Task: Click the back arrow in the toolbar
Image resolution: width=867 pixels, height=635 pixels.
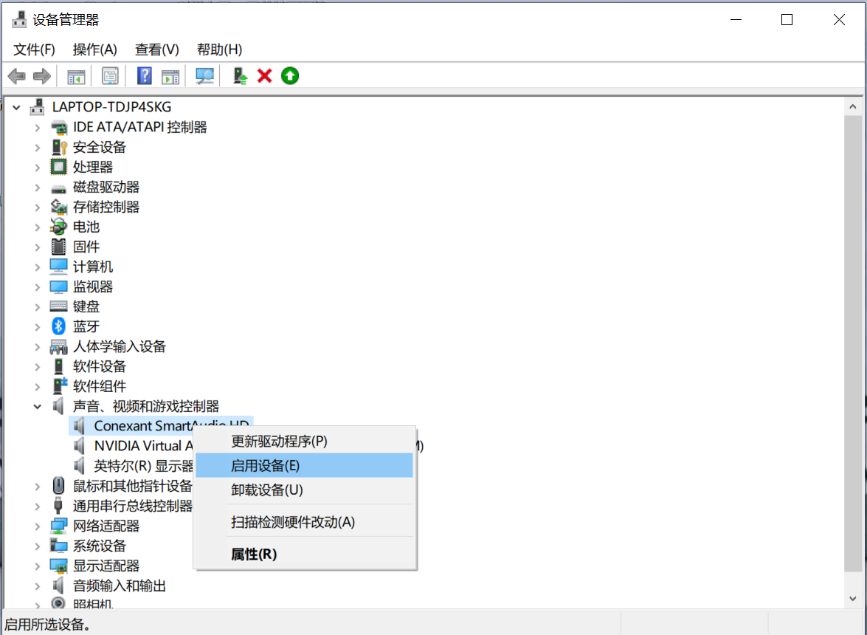Action: (16, 76)
